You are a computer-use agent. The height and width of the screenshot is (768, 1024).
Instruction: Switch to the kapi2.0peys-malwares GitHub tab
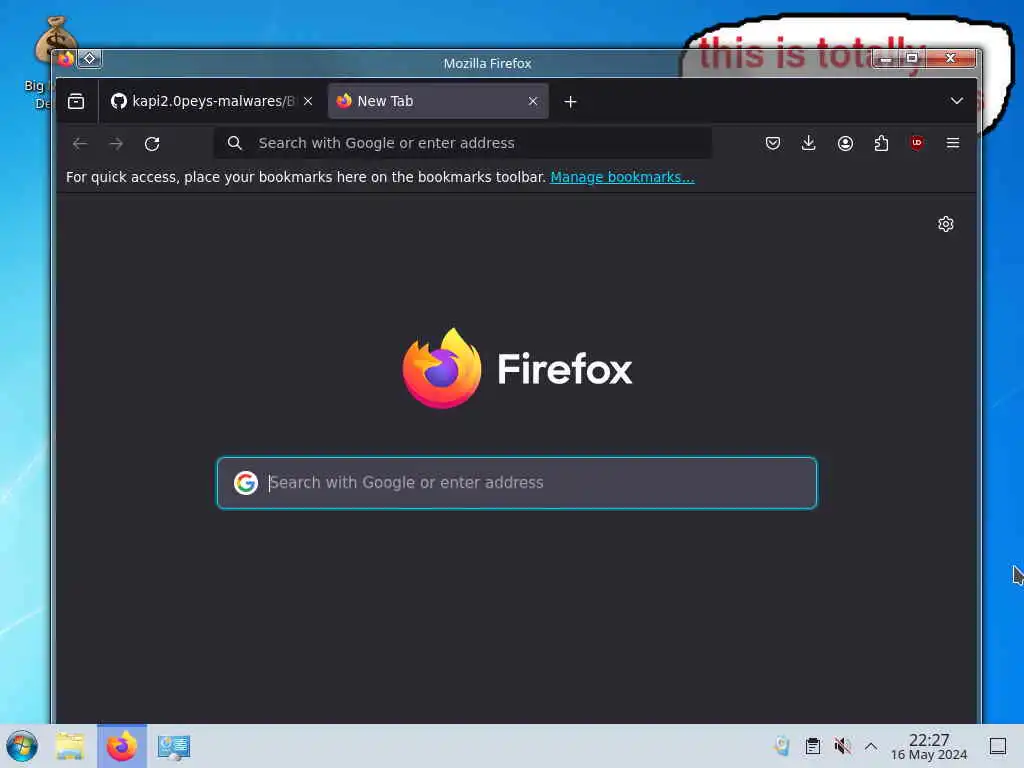(x=204, y=101)
